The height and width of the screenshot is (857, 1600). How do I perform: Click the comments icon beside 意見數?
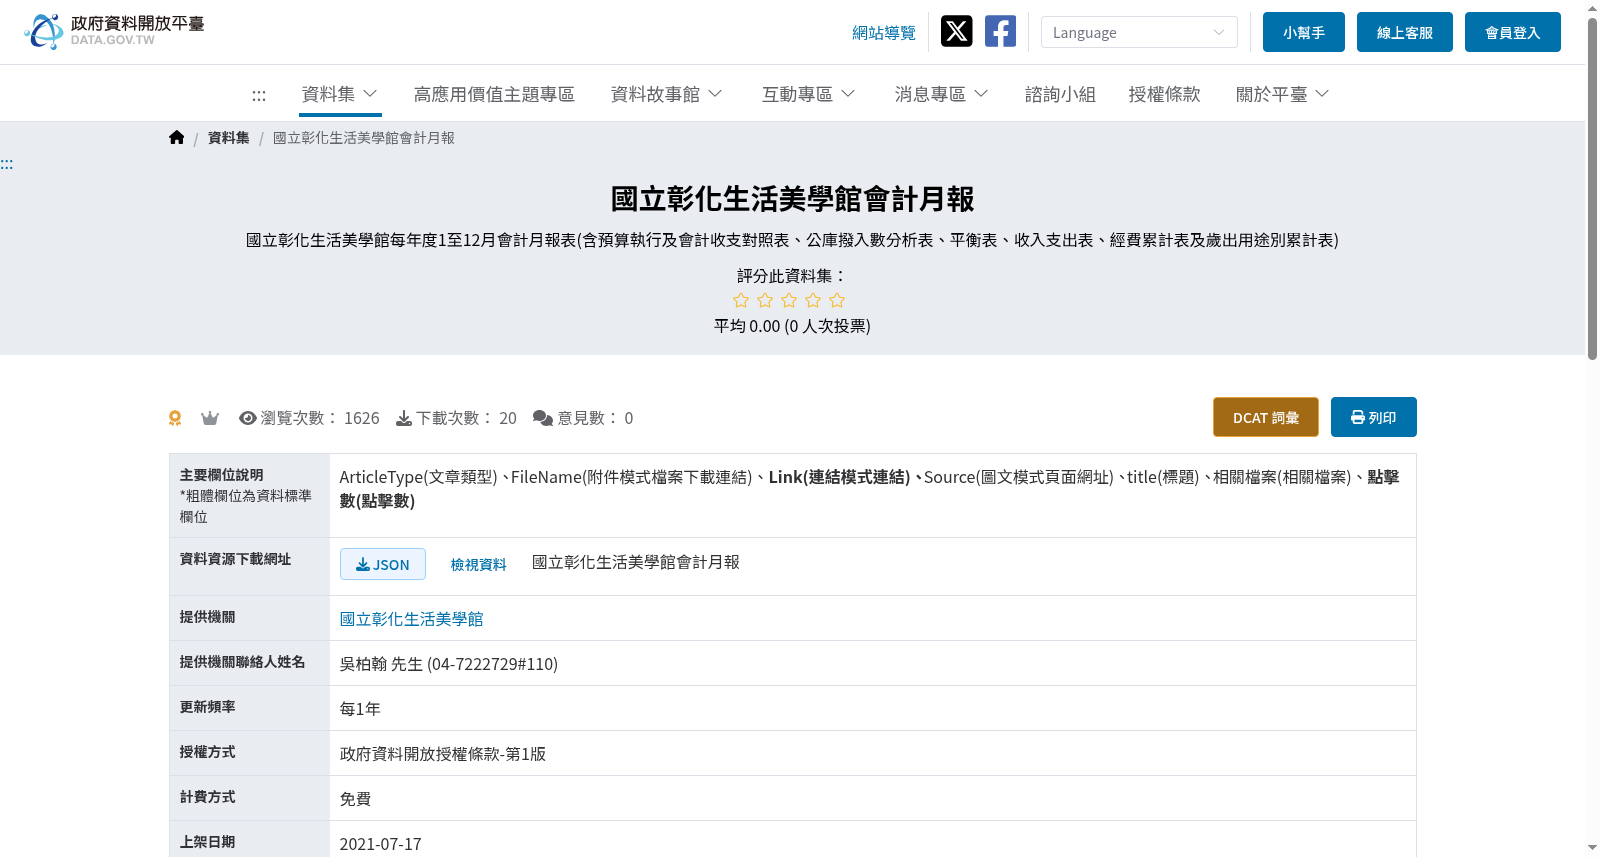543,418
